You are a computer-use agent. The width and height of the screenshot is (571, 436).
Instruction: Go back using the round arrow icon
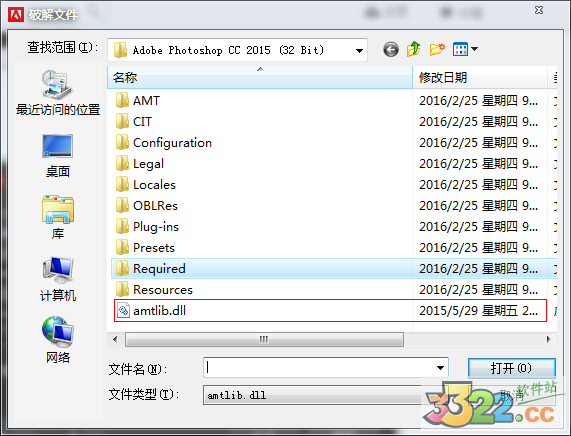point(391,50)
